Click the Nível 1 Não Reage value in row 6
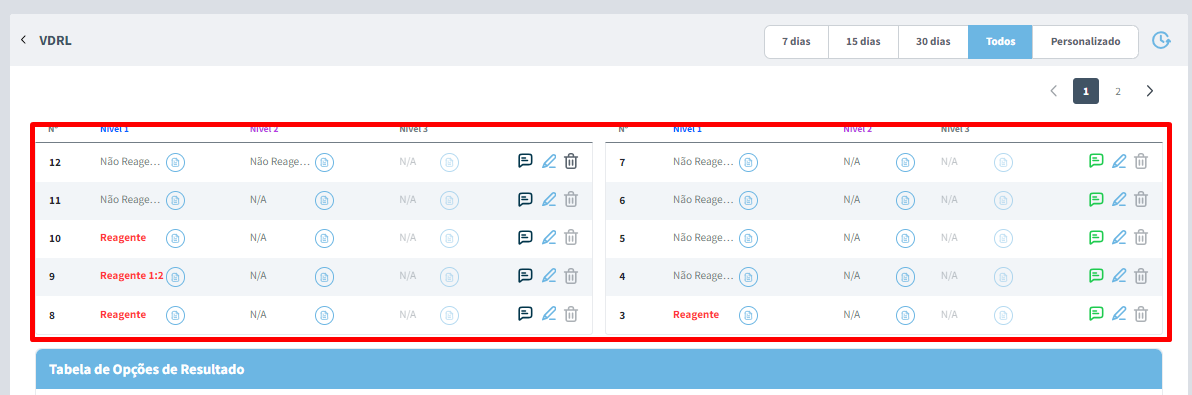The image size is (1192, 395). (x=703, y=199)
